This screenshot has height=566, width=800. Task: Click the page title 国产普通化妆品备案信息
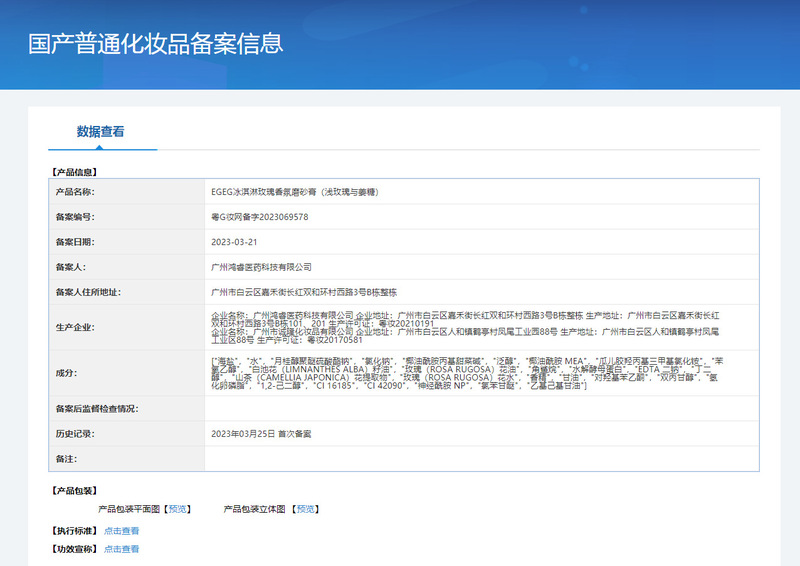pyautogui.click(x=155, y=44)
